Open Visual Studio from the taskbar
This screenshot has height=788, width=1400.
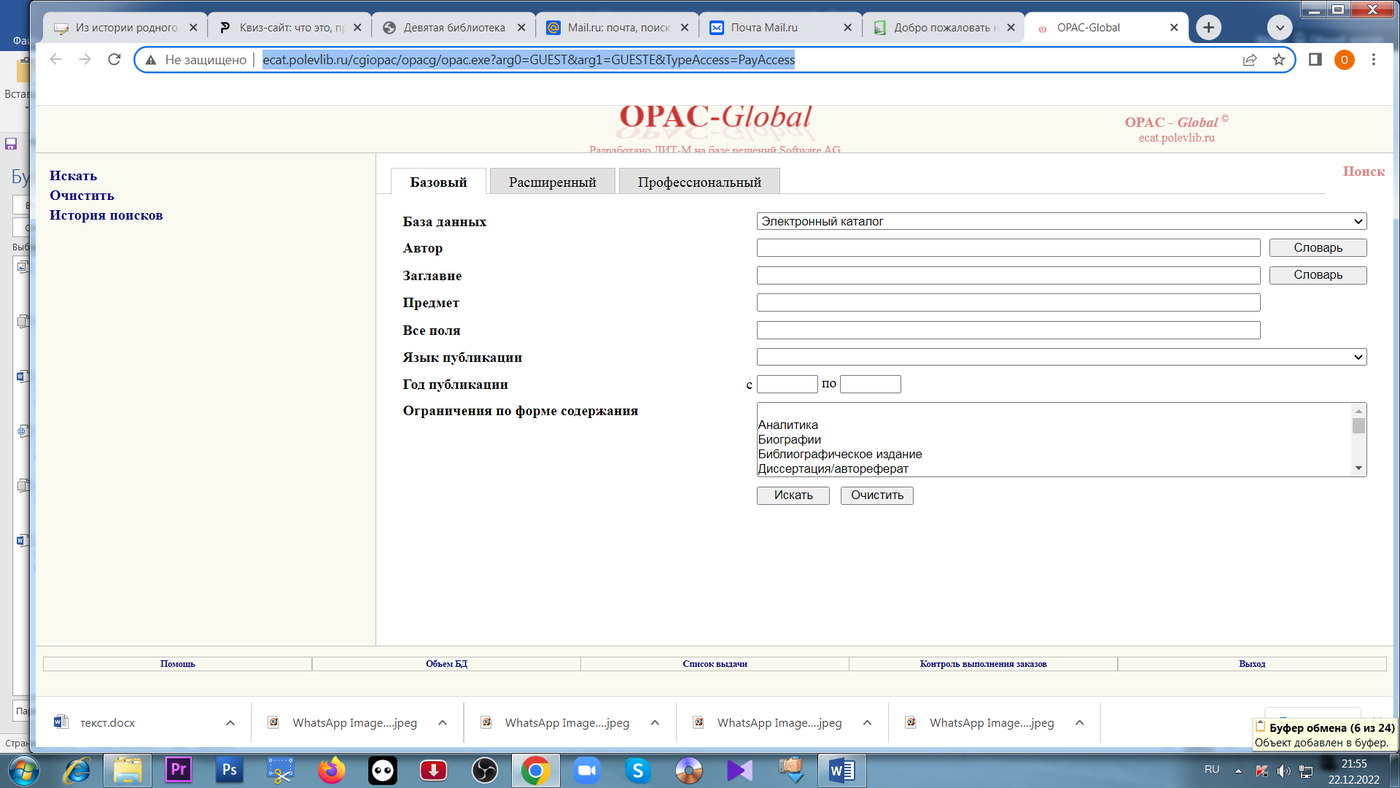pos(739,770)
